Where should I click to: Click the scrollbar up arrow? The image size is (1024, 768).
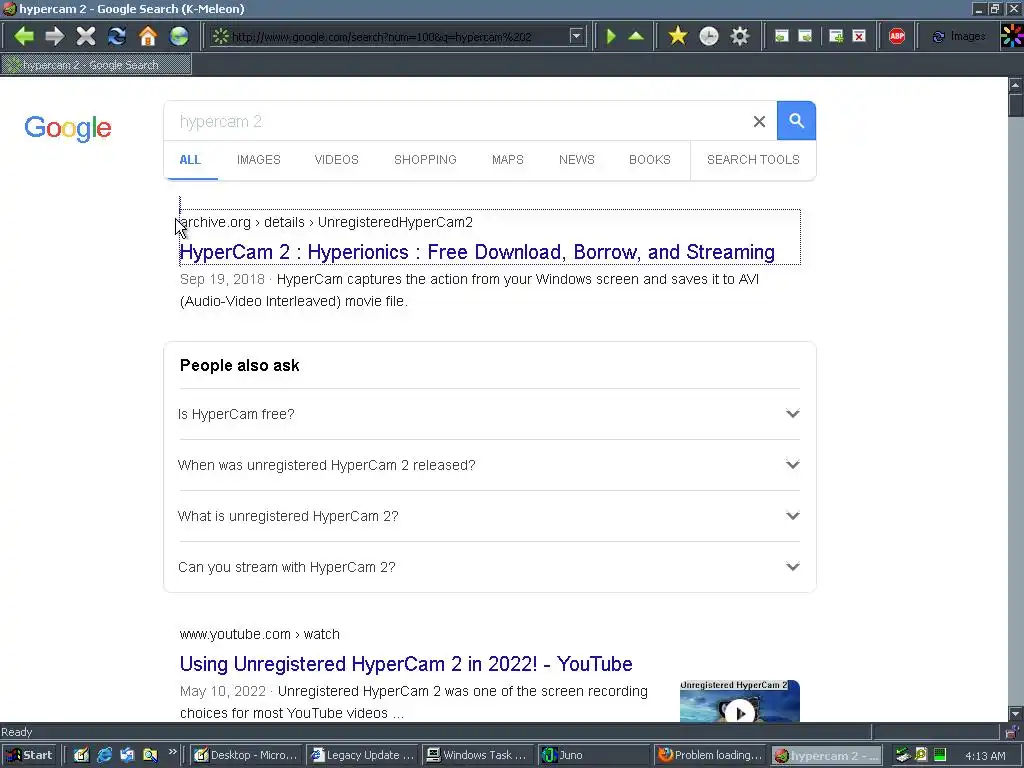coord(1016,85)
